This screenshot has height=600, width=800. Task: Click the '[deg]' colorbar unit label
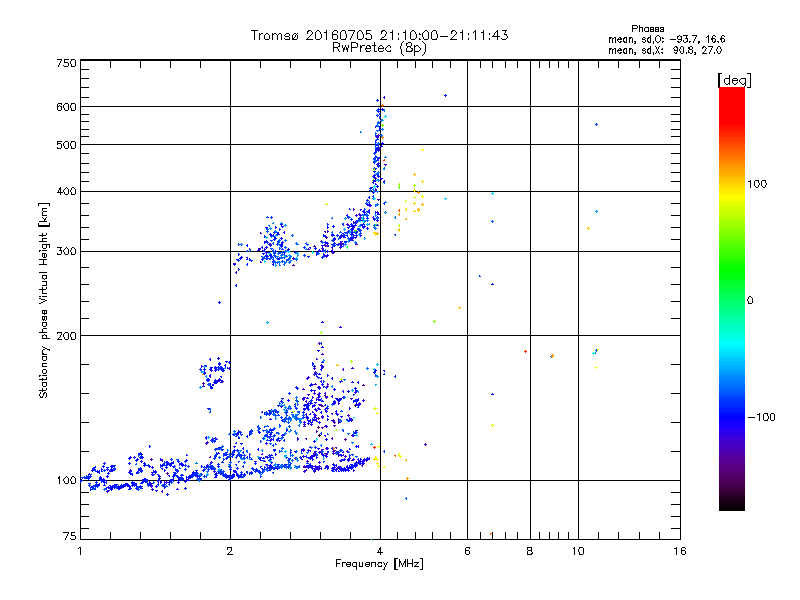[734, 80]
